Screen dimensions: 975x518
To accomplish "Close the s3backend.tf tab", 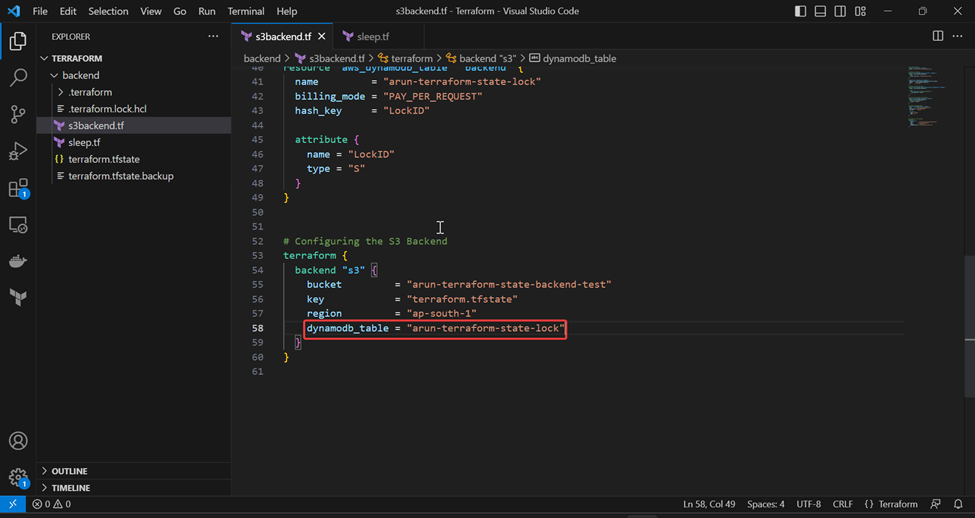I will click(321, 37).
